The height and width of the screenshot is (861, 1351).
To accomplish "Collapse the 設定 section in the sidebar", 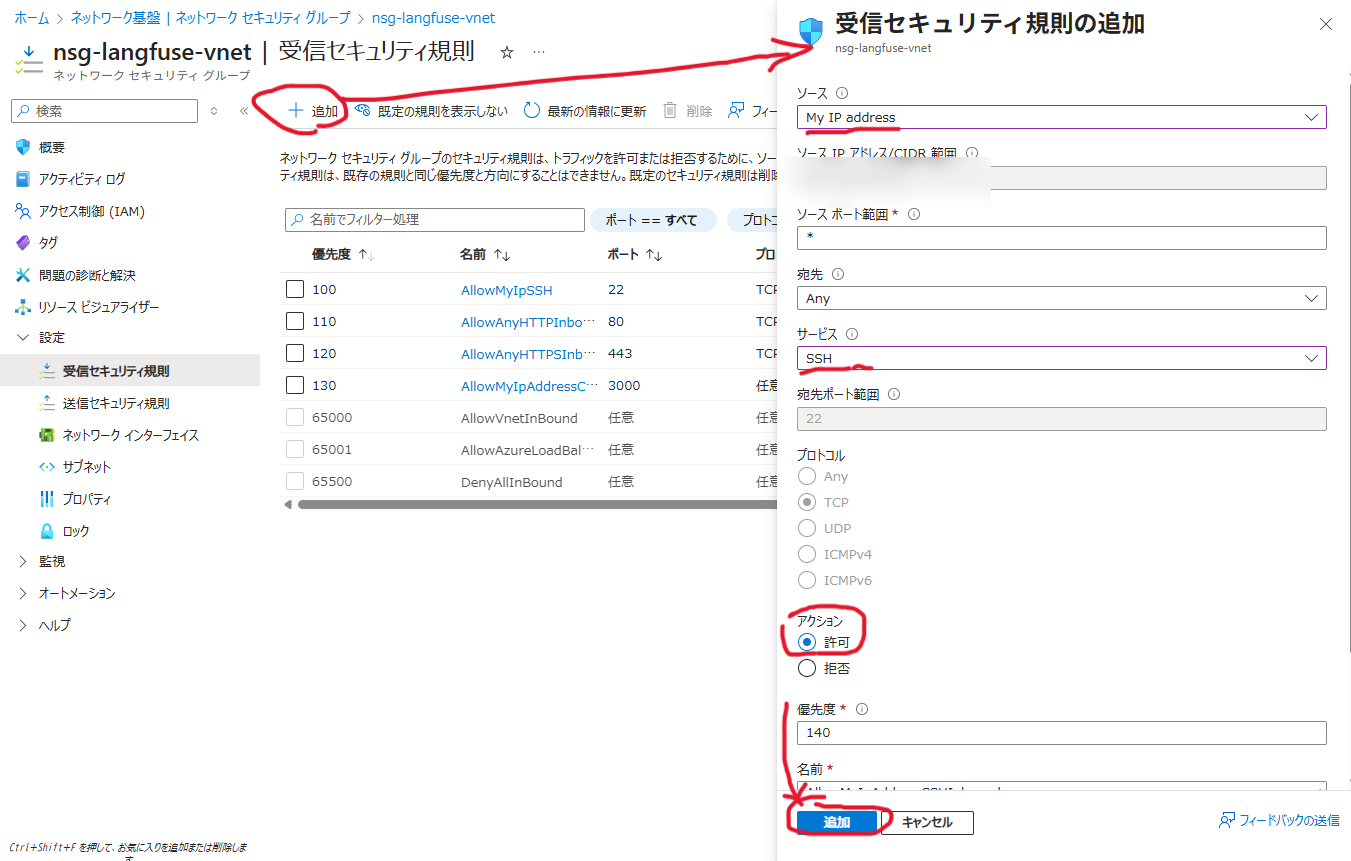I will 23,338.
